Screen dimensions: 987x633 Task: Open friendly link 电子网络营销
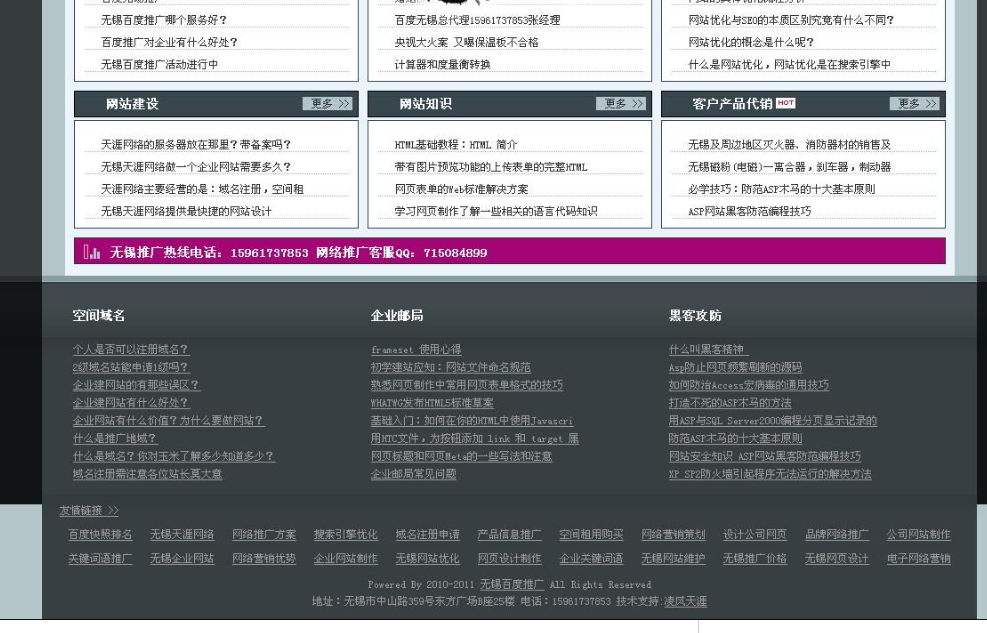point(918,558)
